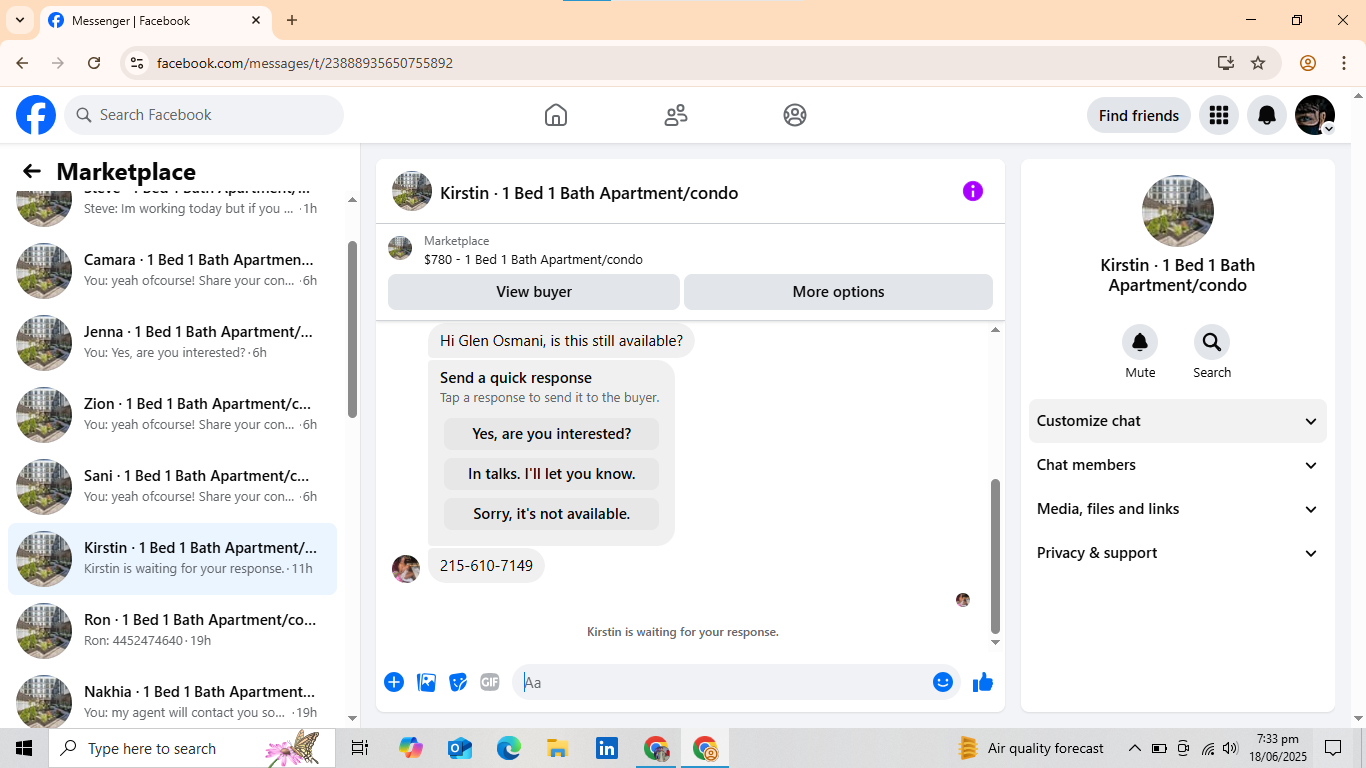Click the Windows taskbar search box
Screen dimensions: 1366x768
[191, 748]
